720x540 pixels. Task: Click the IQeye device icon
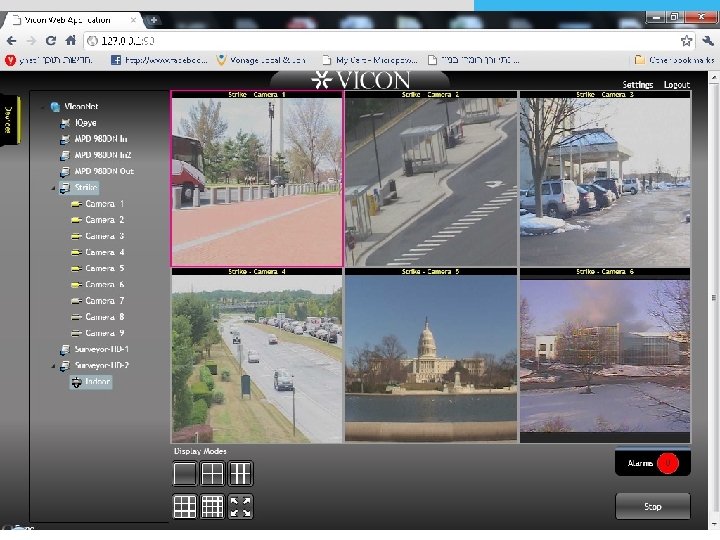pos(65,123)
